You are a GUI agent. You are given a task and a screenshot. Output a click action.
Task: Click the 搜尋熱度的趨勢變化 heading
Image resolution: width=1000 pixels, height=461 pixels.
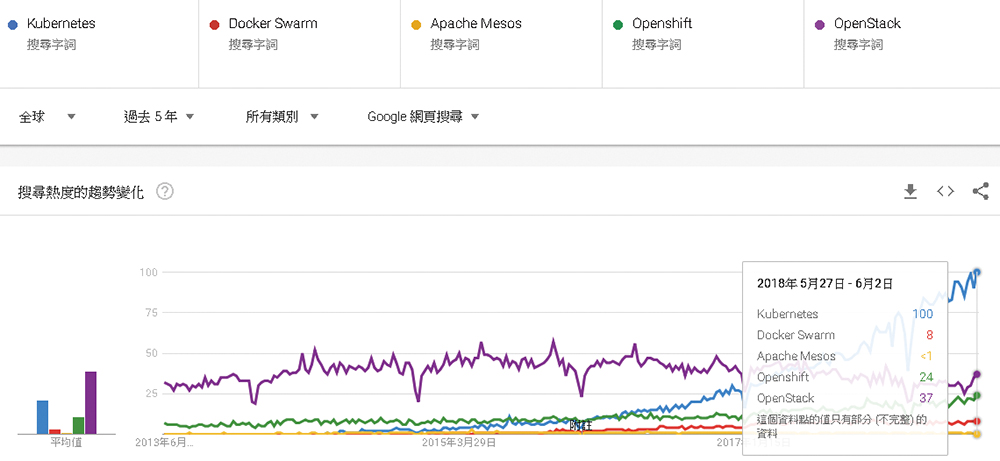81,192
